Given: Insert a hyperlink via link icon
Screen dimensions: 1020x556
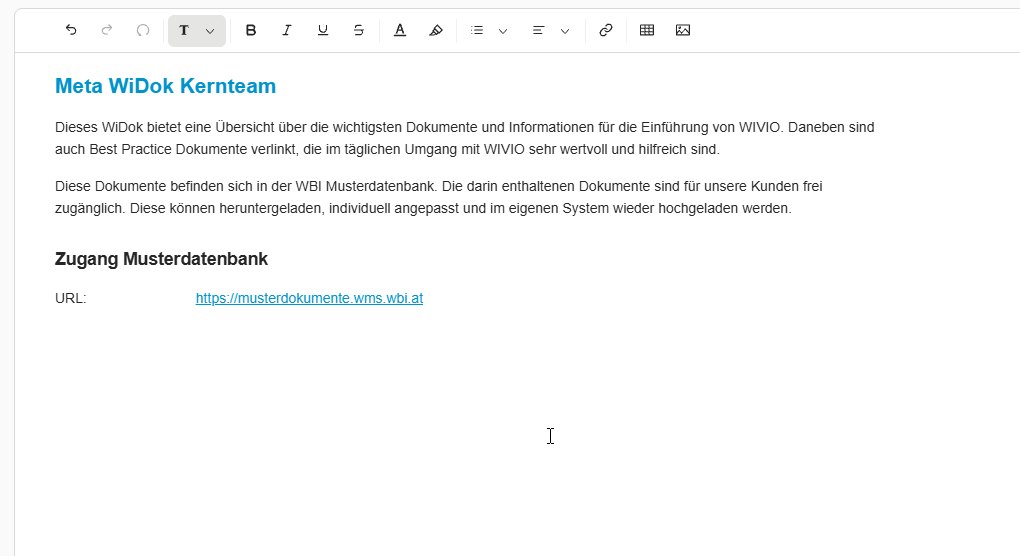Looking at the screenshot, I should (x=606, y=30).
